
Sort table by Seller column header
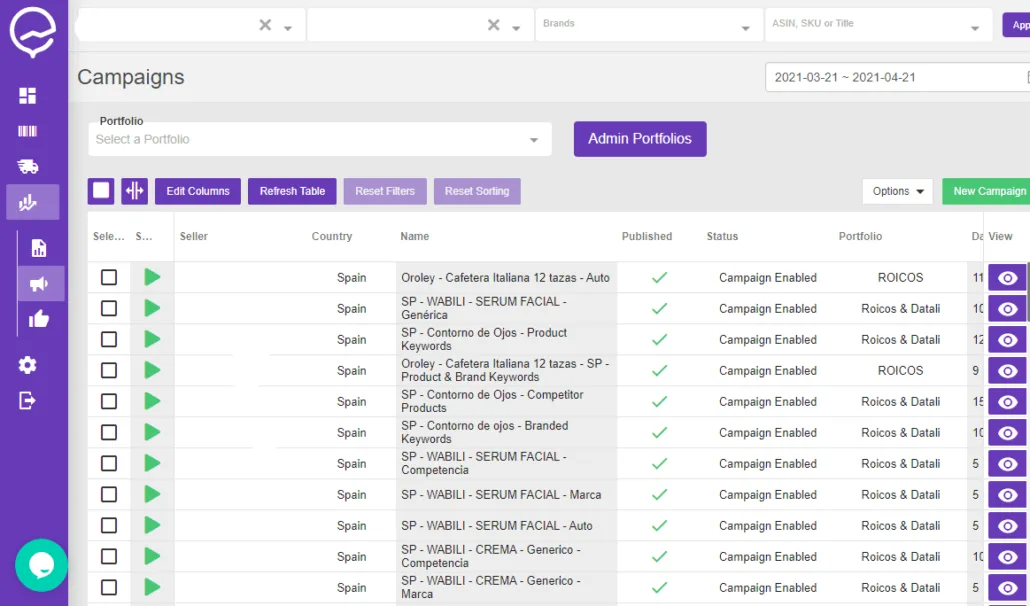(194, 236)
